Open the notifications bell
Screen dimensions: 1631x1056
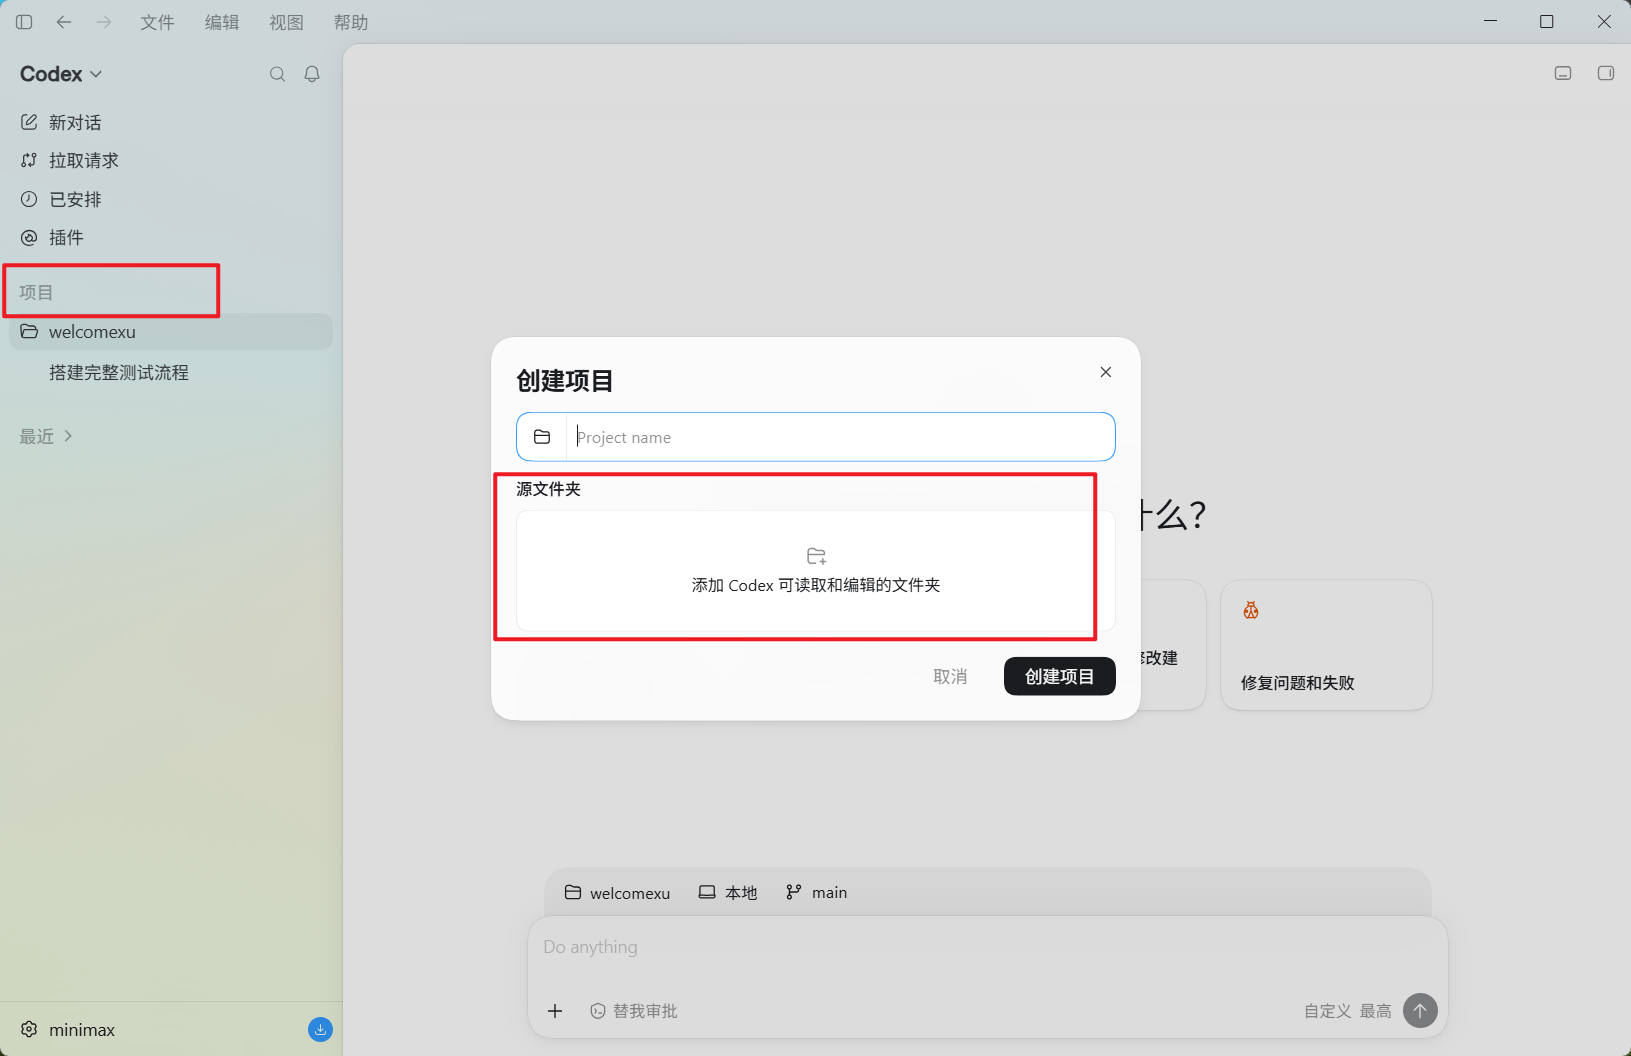click(312, 74)
